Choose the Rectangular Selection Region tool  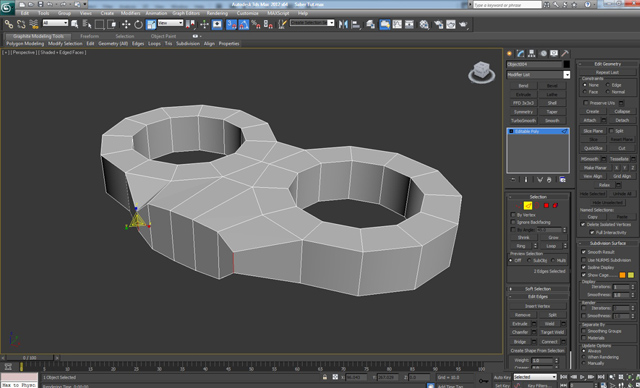tap(99, 24)
